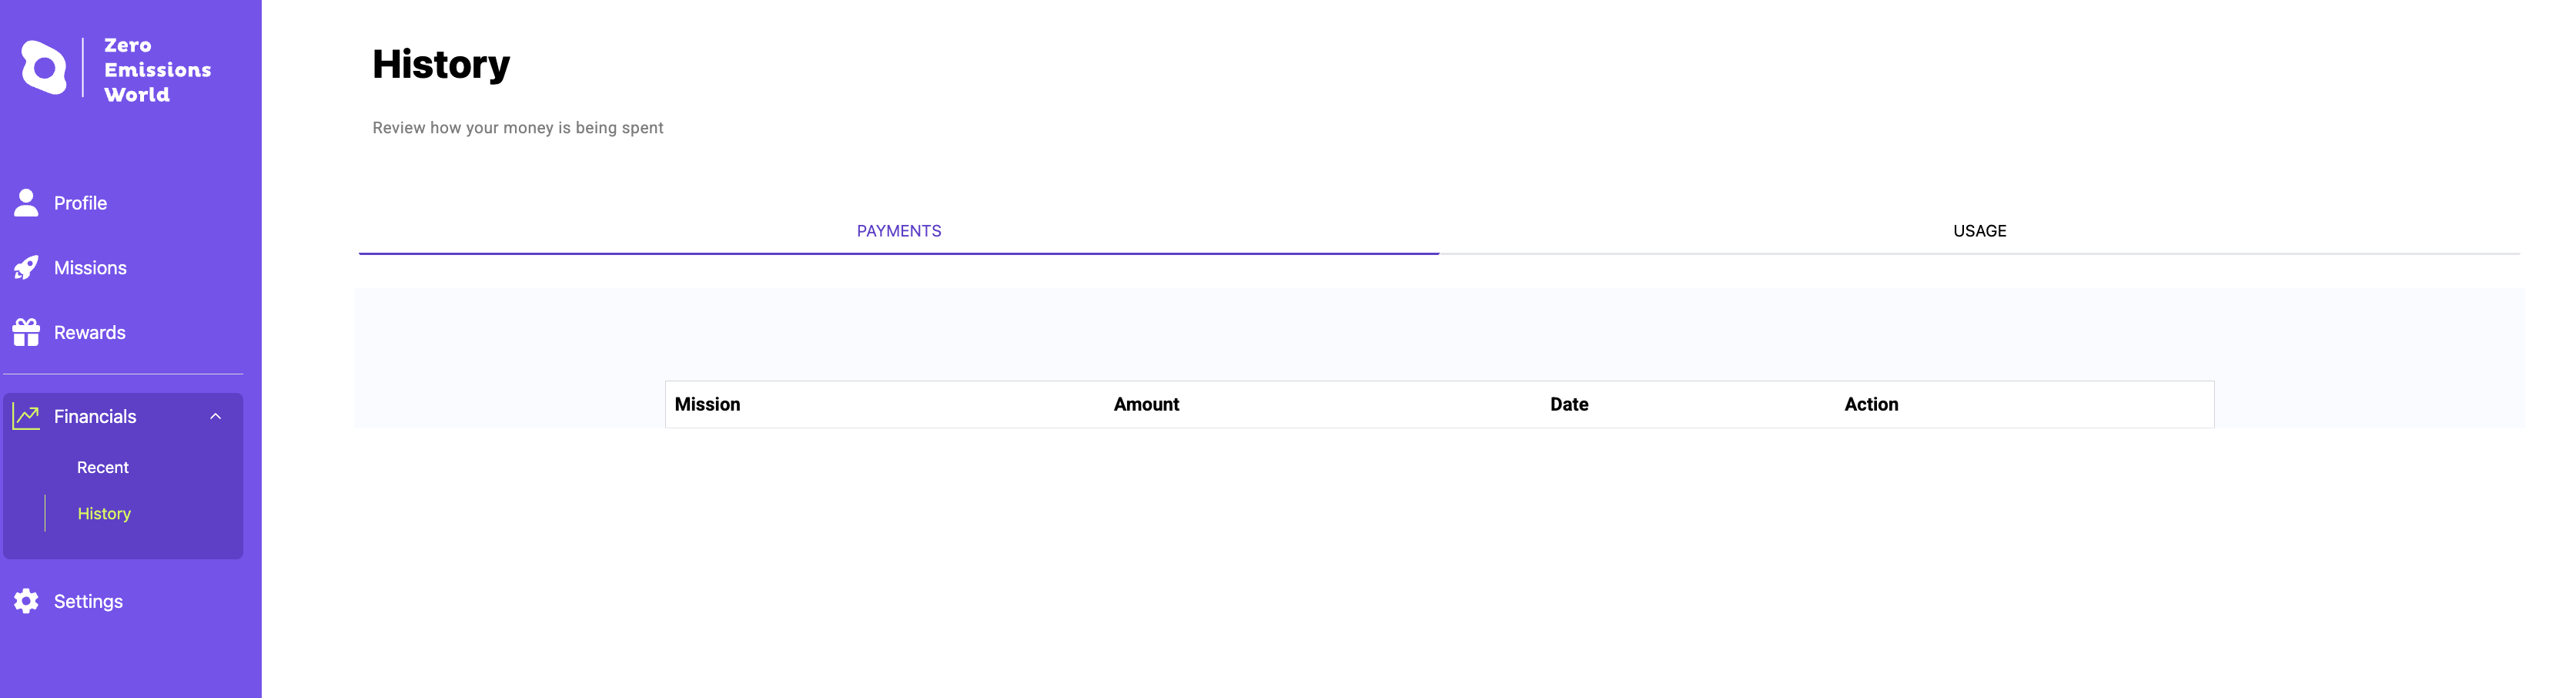The width and height of the screenshot is (2576, 698).
Task: Click the Zero Emissions World logo icon
Action: pyautogui.click(x=44, y=68)
